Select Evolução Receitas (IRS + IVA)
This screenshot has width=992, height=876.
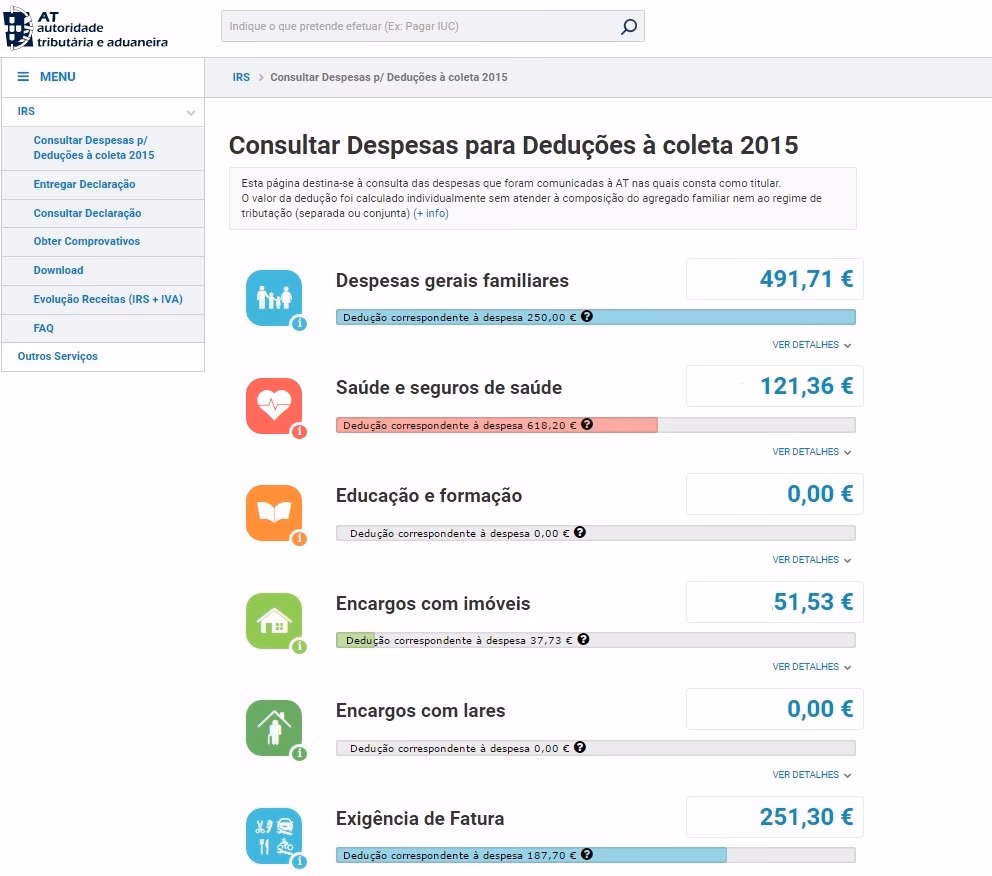(x=108, y=299)
